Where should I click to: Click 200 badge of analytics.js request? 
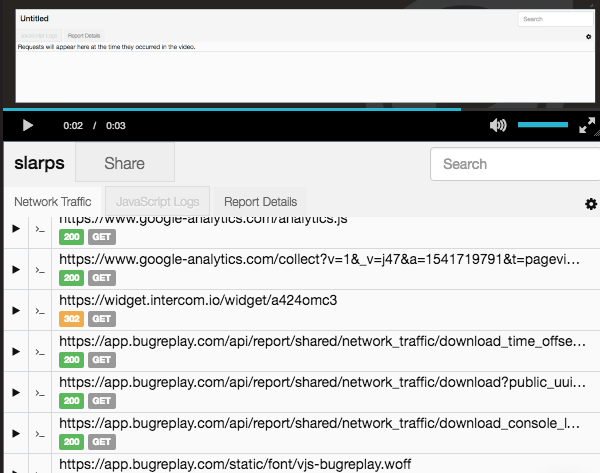pyautogui.click(x=72, y=237)
